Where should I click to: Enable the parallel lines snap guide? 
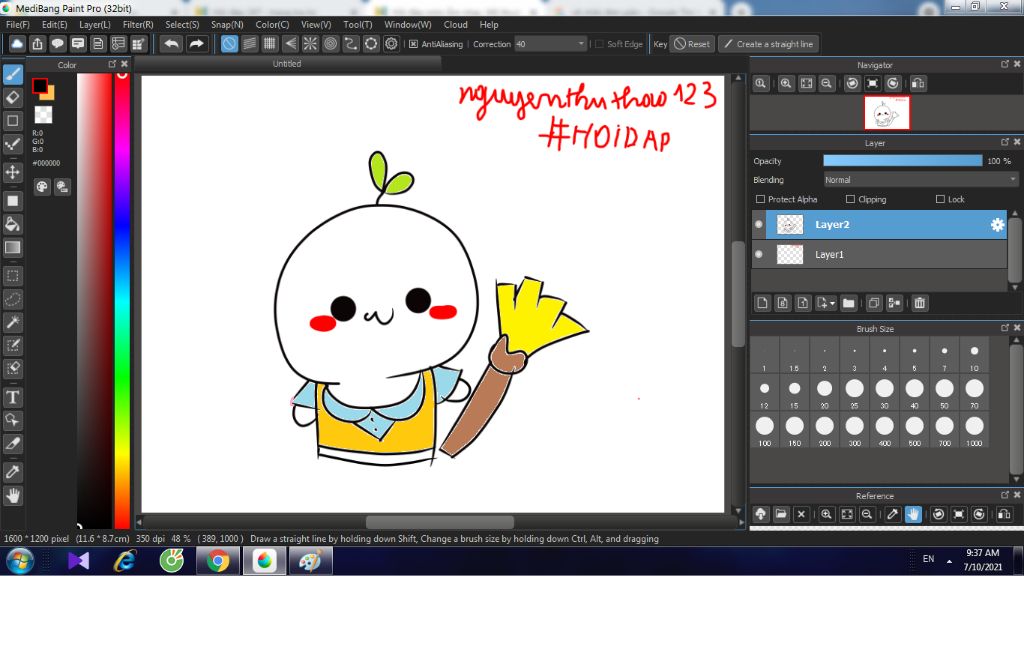click(249, 44)
